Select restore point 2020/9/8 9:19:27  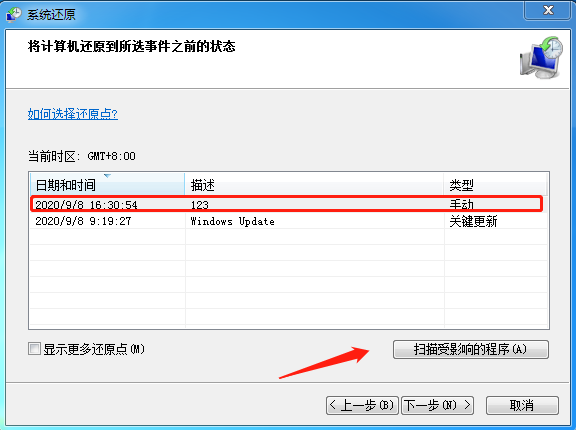(x=289, y=221)
